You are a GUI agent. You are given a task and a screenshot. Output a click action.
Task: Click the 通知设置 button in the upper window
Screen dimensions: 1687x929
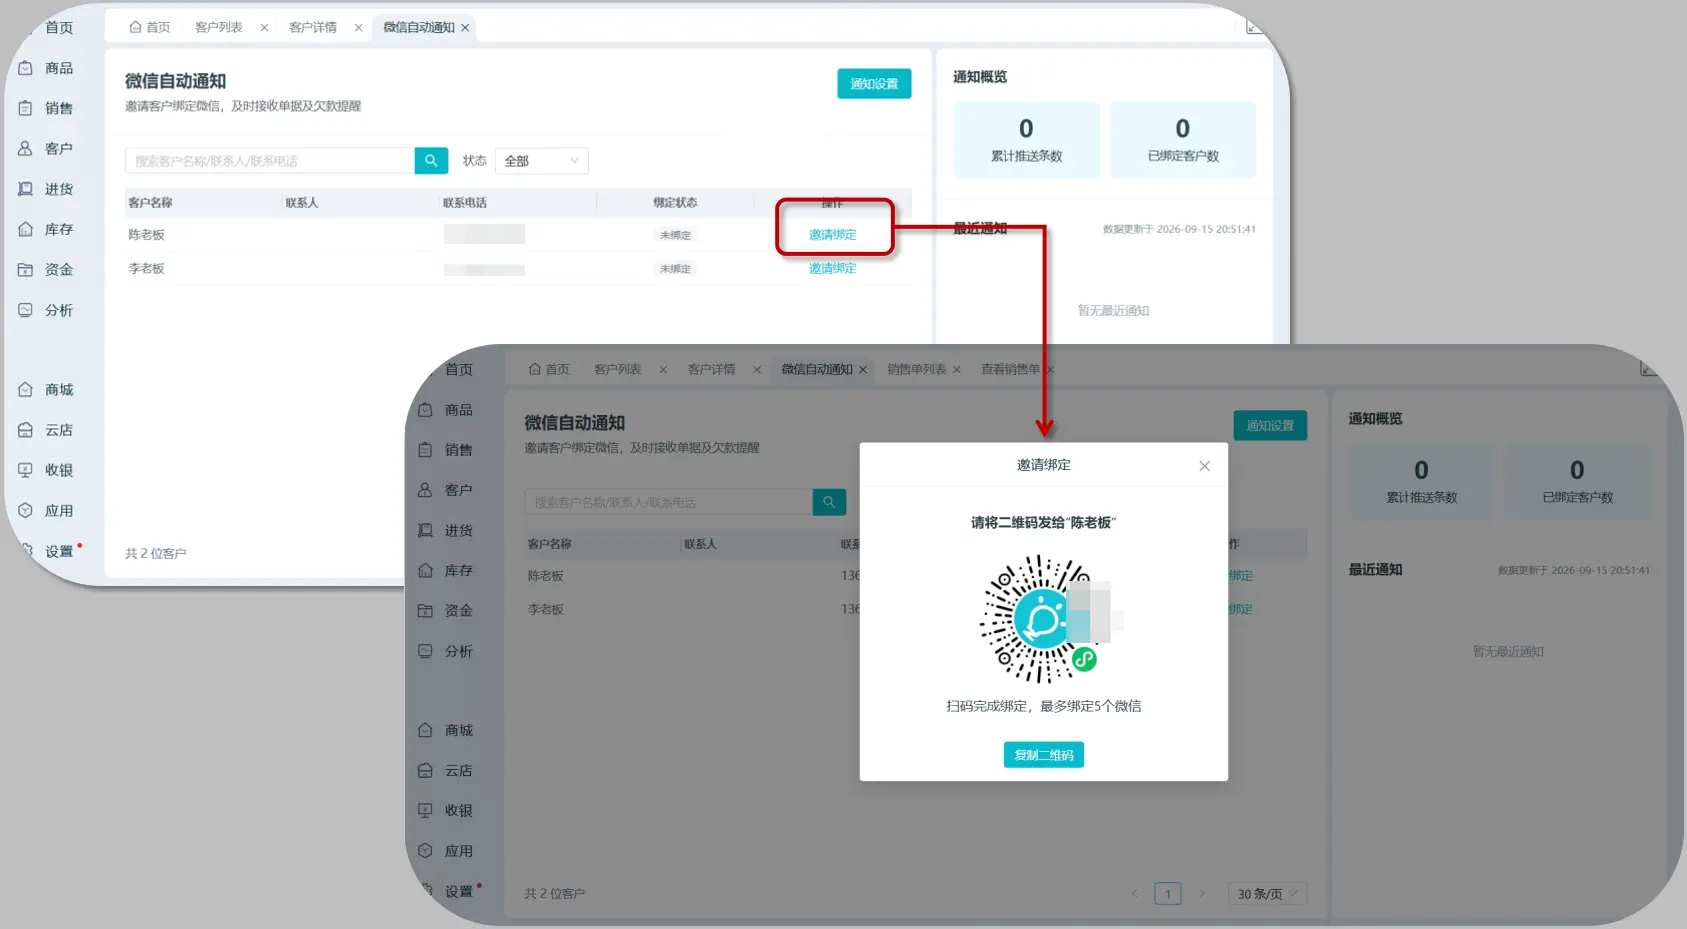pos(874,84)
